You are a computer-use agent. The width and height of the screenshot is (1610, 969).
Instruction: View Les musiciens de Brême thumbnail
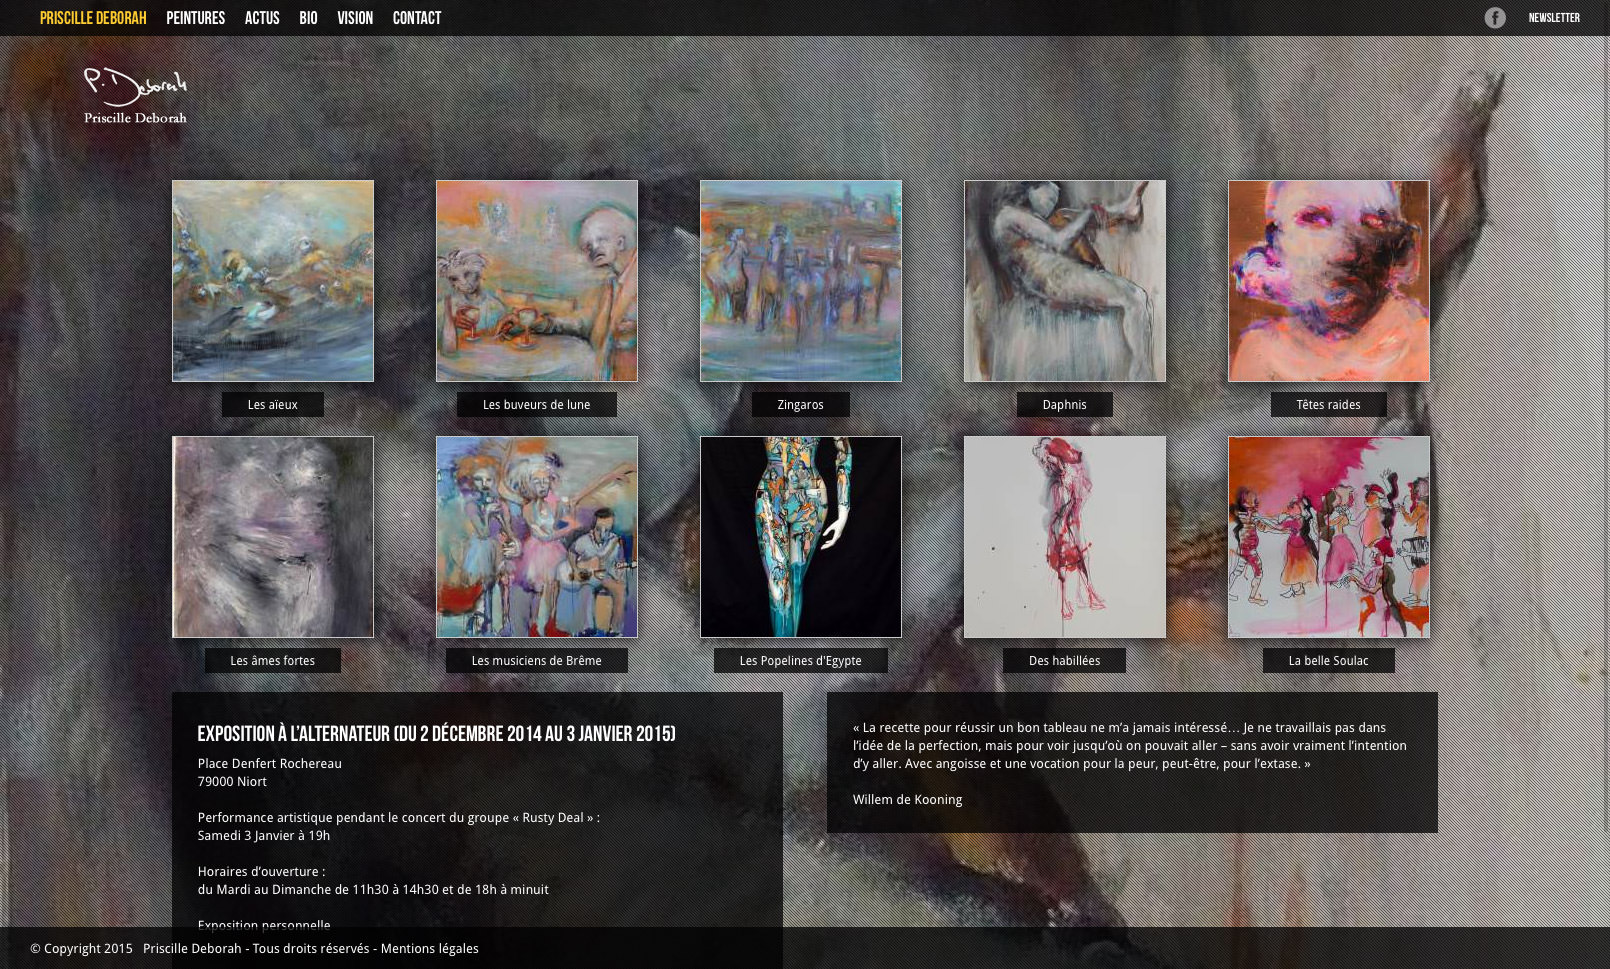[x=537, y=537]
